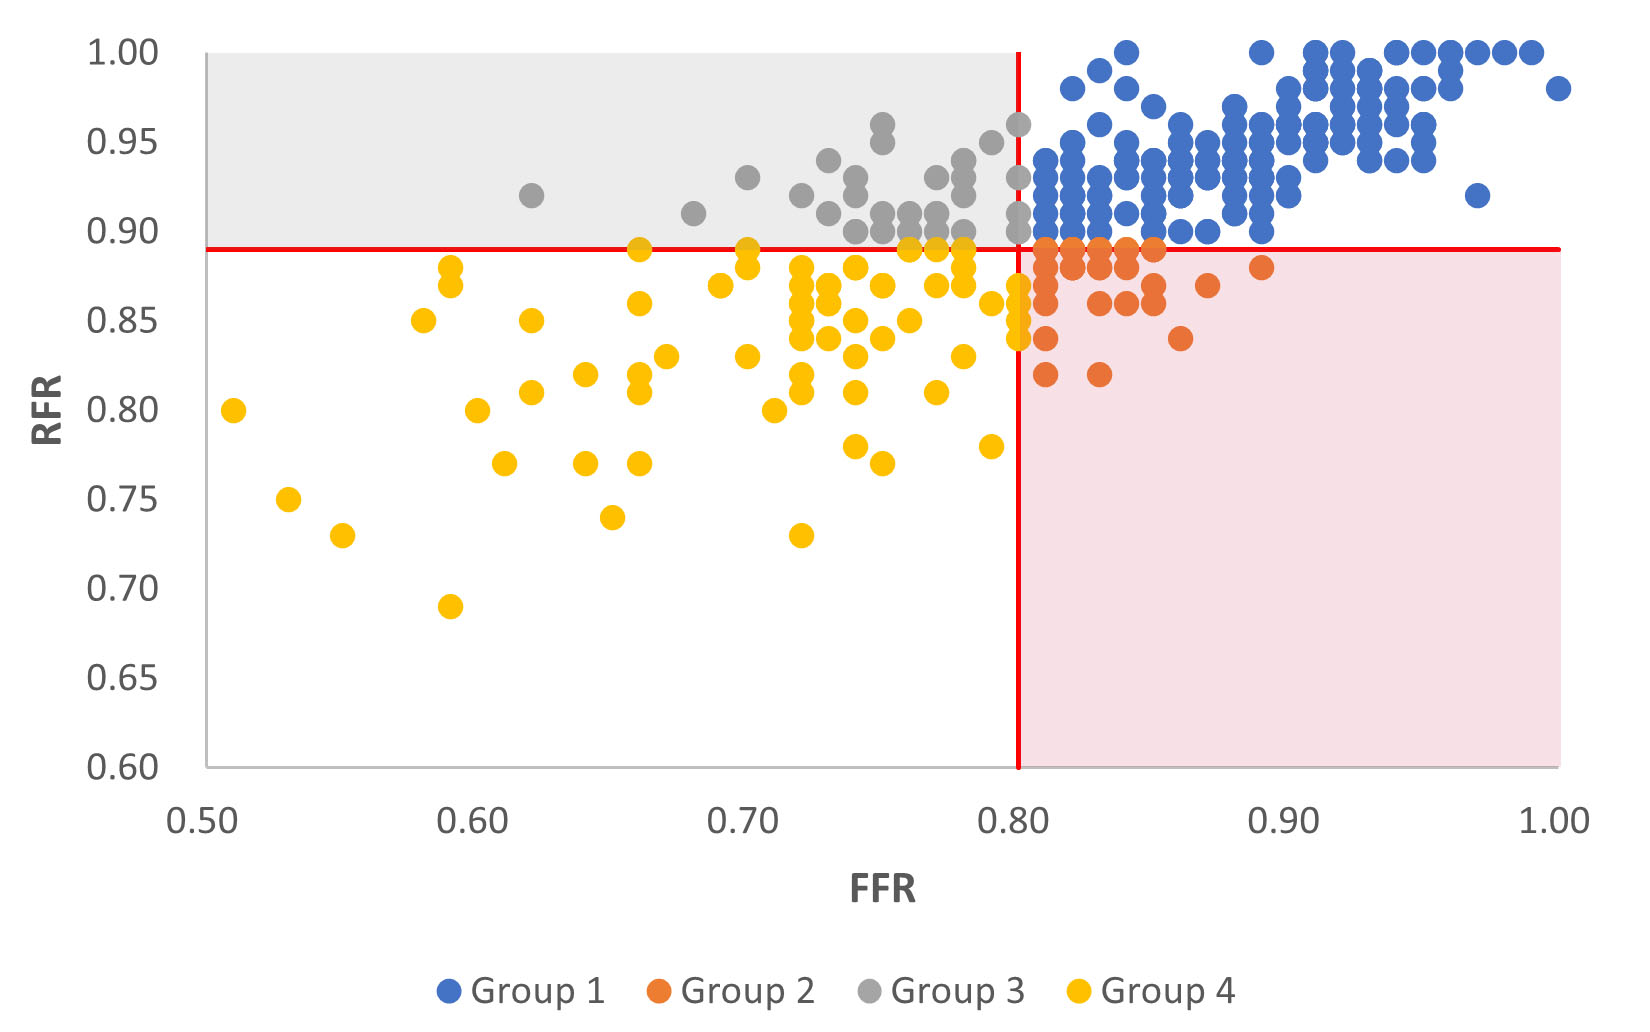Select the Group 1 legend label

click(x=538, y=991)
